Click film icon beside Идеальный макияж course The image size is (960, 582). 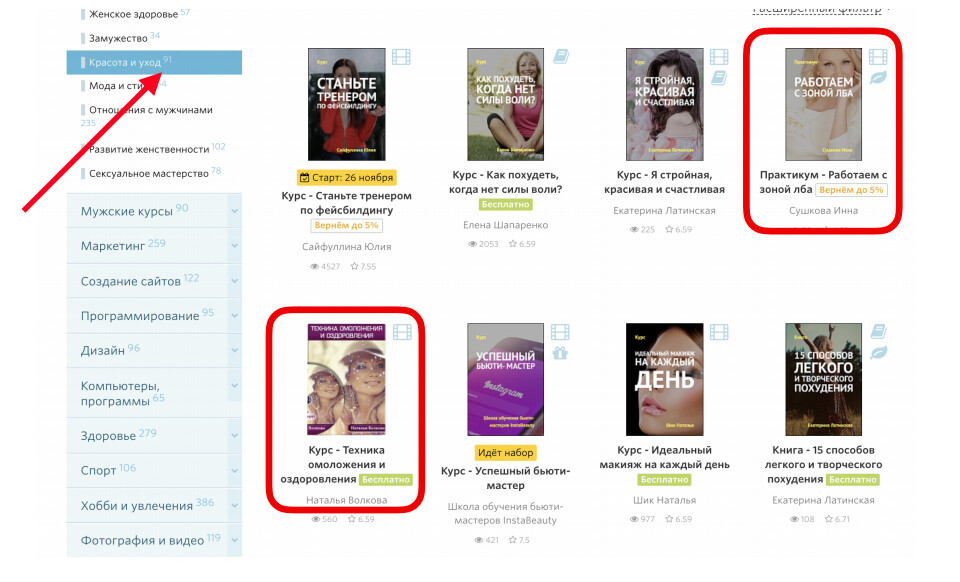point(719,332)
